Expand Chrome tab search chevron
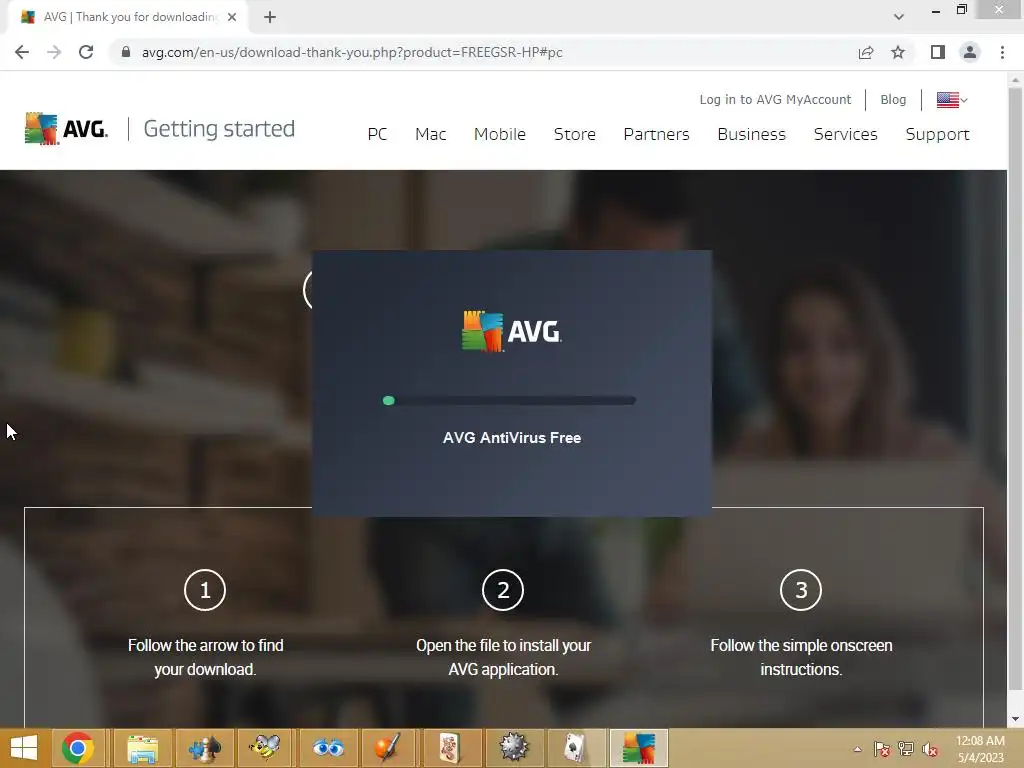 pyautogui.click(x=899, y=17)
